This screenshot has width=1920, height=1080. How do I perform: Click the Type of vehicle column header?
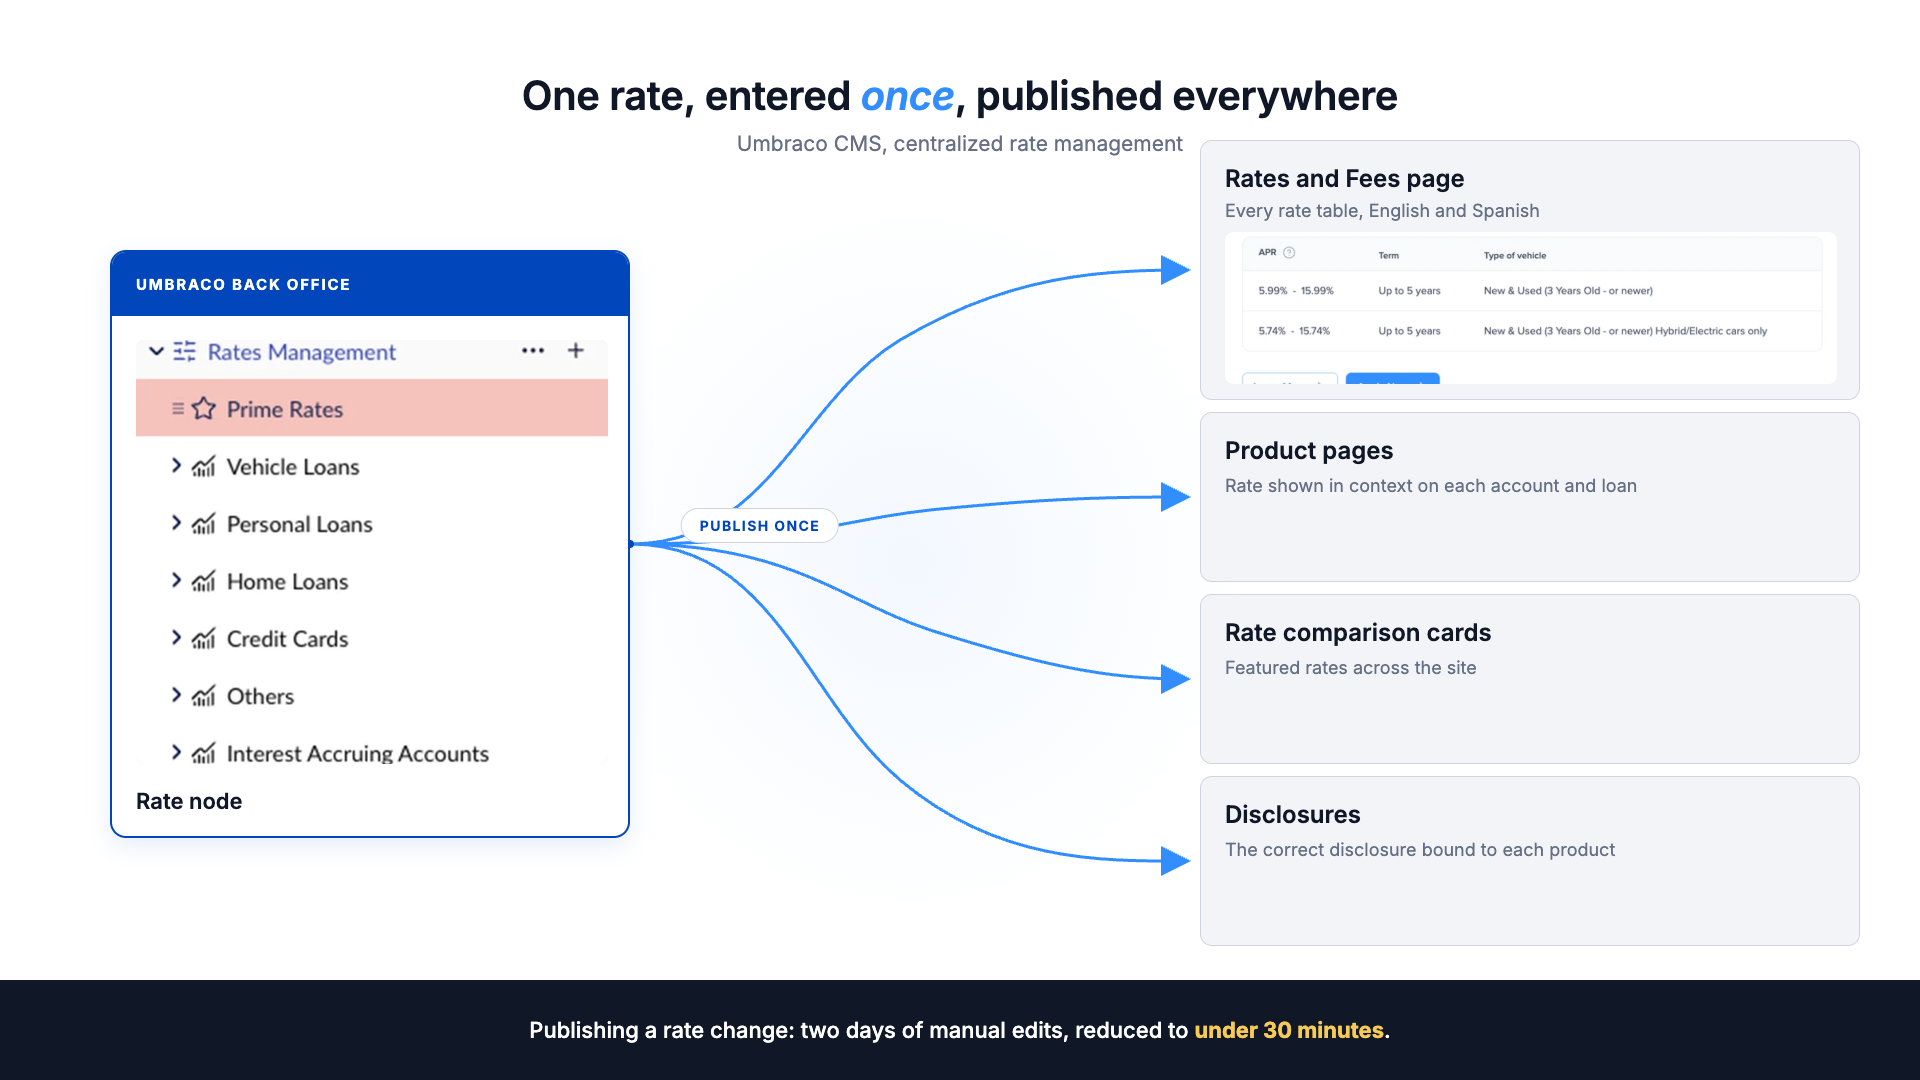coord(1515,256)
